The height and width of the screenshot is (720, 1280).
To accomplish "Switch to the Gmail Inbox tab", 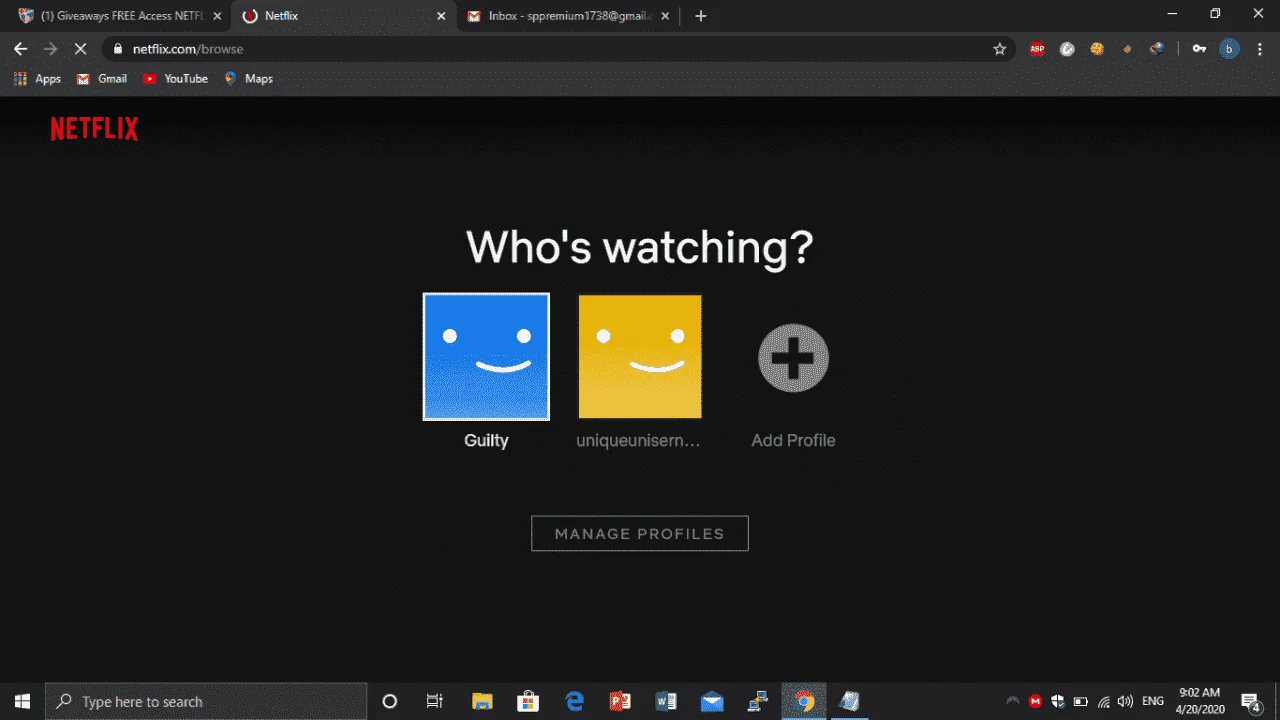I will coord(570,16).
